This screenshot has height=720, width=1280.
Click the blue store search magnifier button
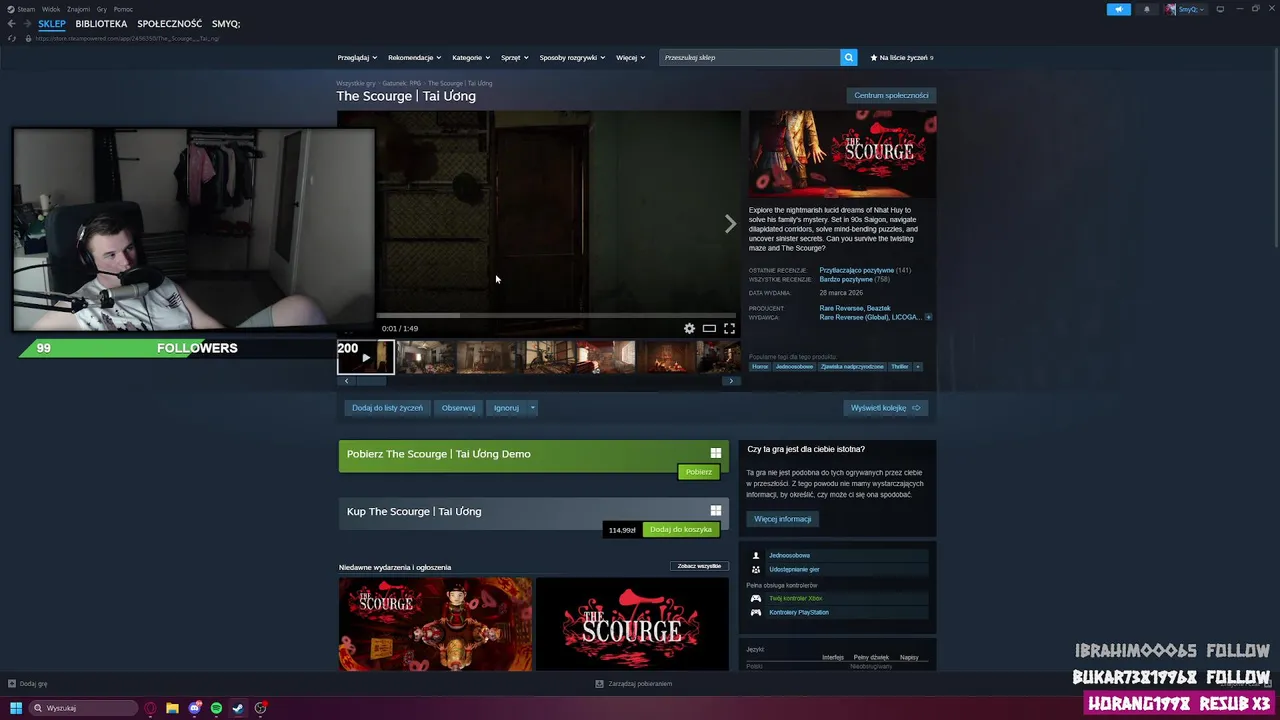[848, 57]
